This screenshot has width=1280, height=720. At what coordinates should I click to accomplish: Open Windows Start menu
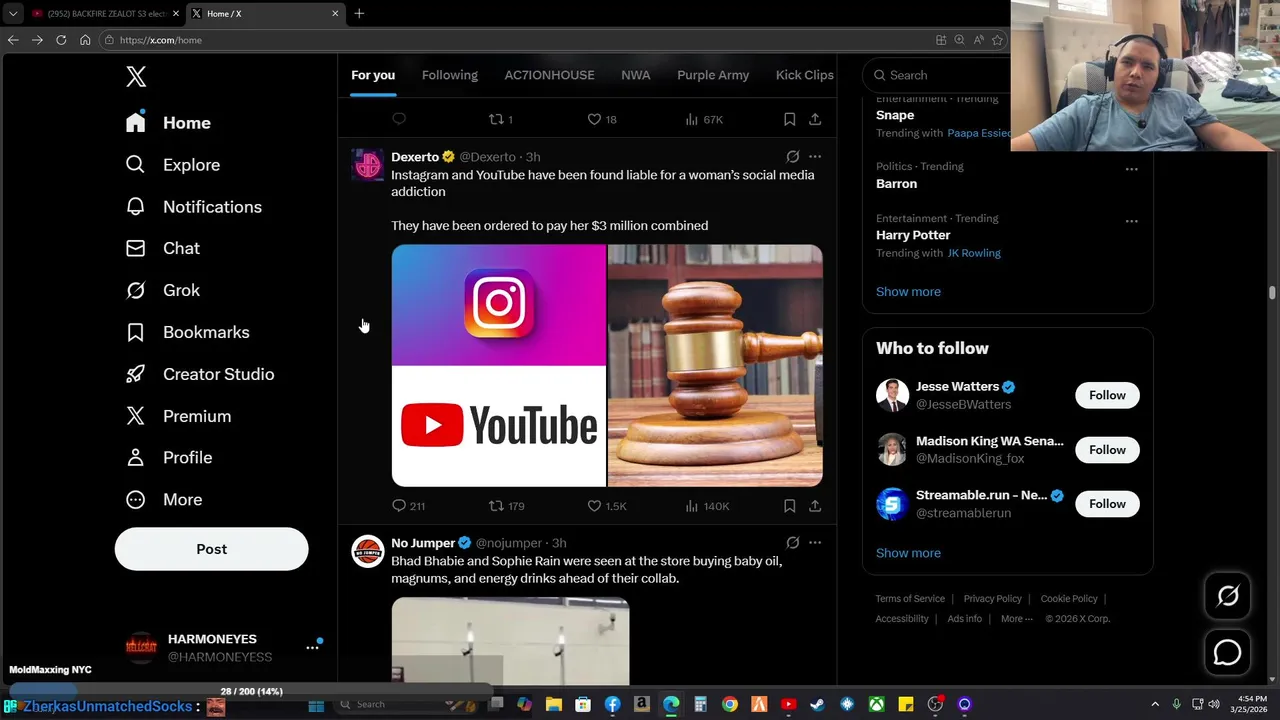click(316, 705)
